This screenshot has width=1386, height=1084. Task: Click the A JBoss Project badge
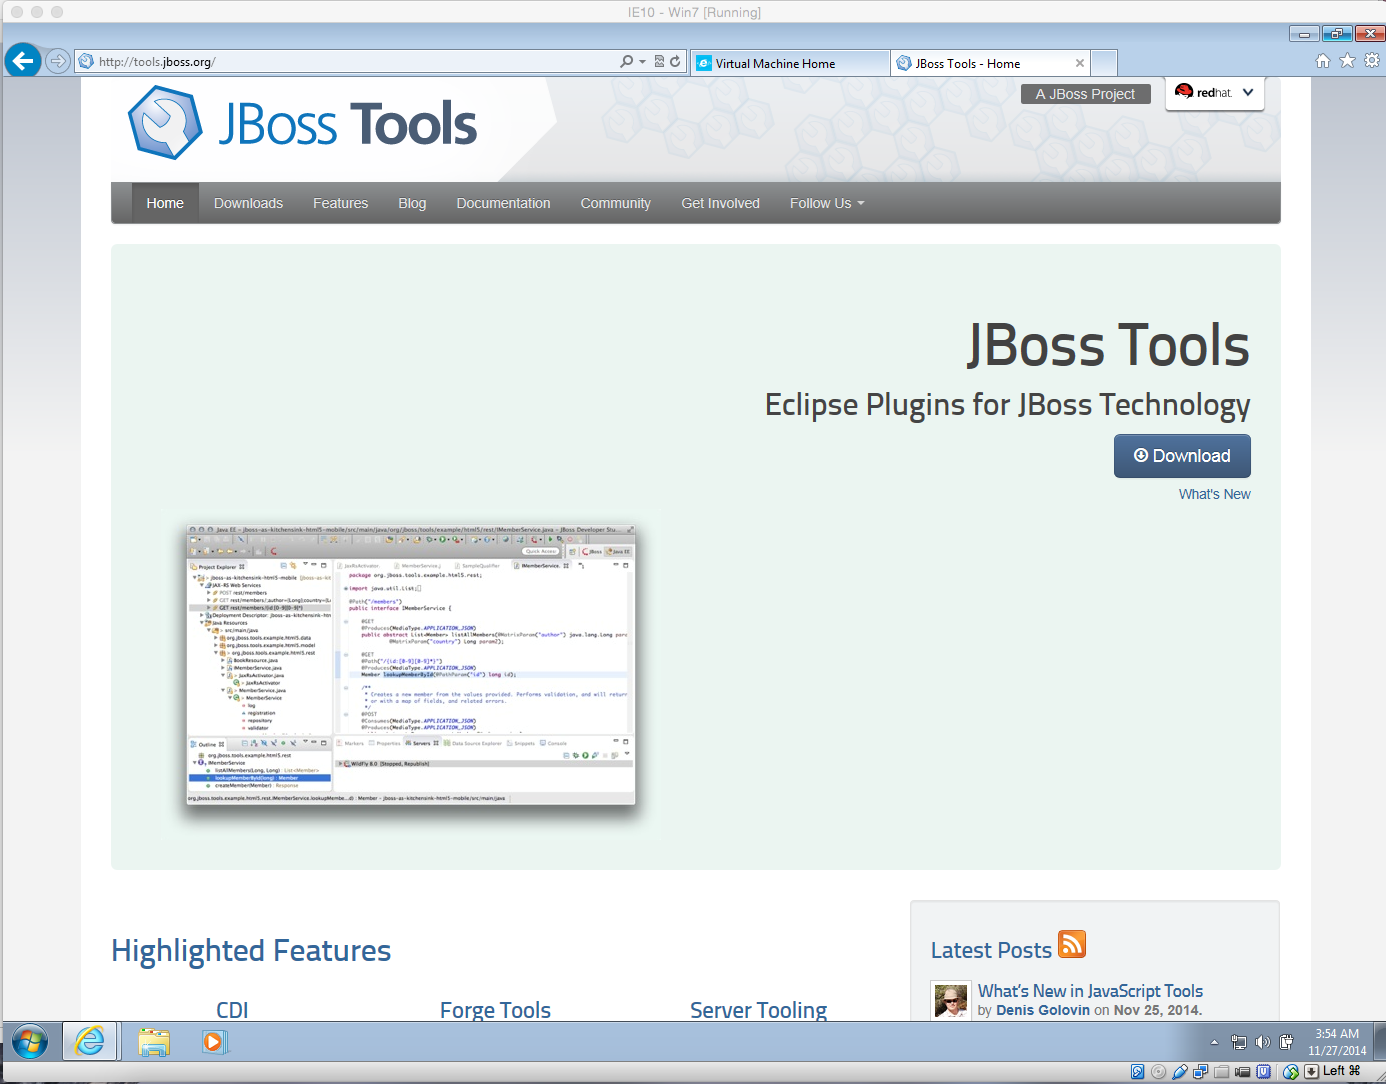(x=1085, y=94)
